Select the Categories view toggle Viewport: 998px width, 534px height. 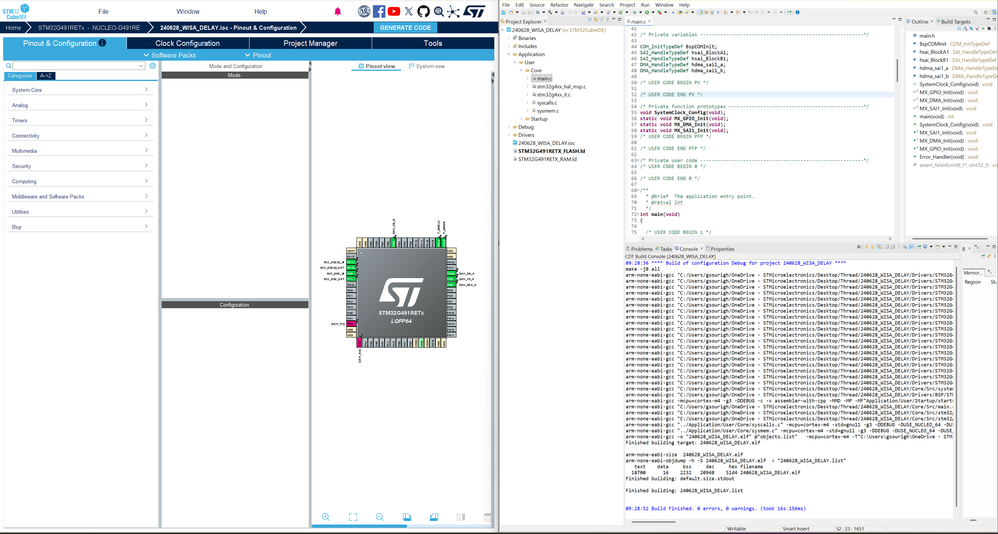coord(20,76)
